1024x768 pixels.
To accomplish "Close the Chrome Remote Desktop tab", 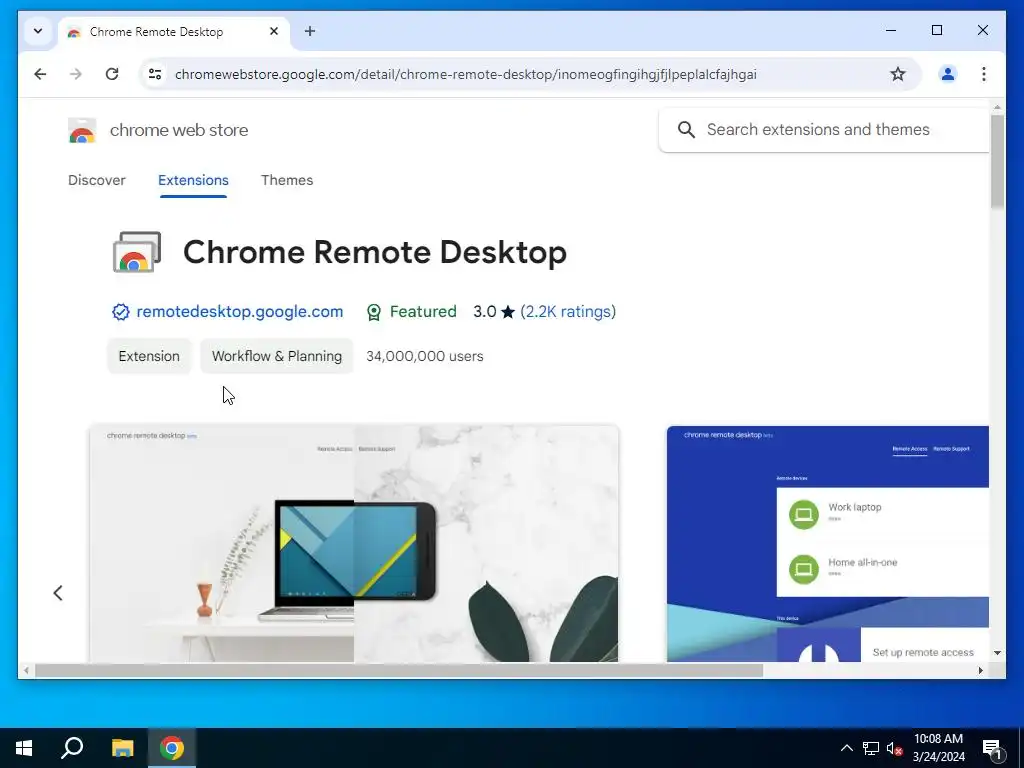I will (274, 31).
